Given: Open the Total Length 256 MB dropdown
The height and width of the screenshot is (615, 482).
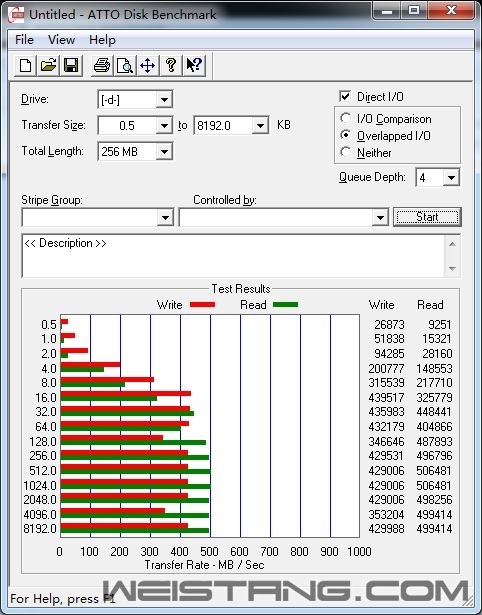Looking at the screenshot, I should pos(164,152).
